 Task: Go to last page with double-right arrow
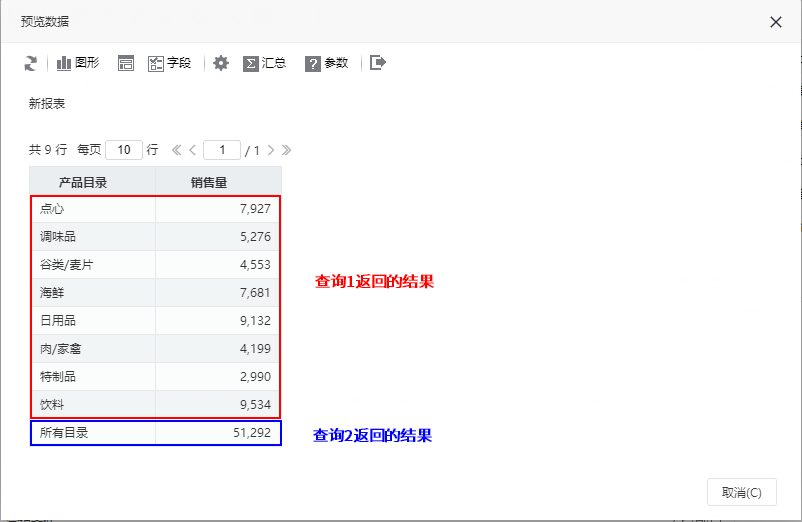coord(286,150)
